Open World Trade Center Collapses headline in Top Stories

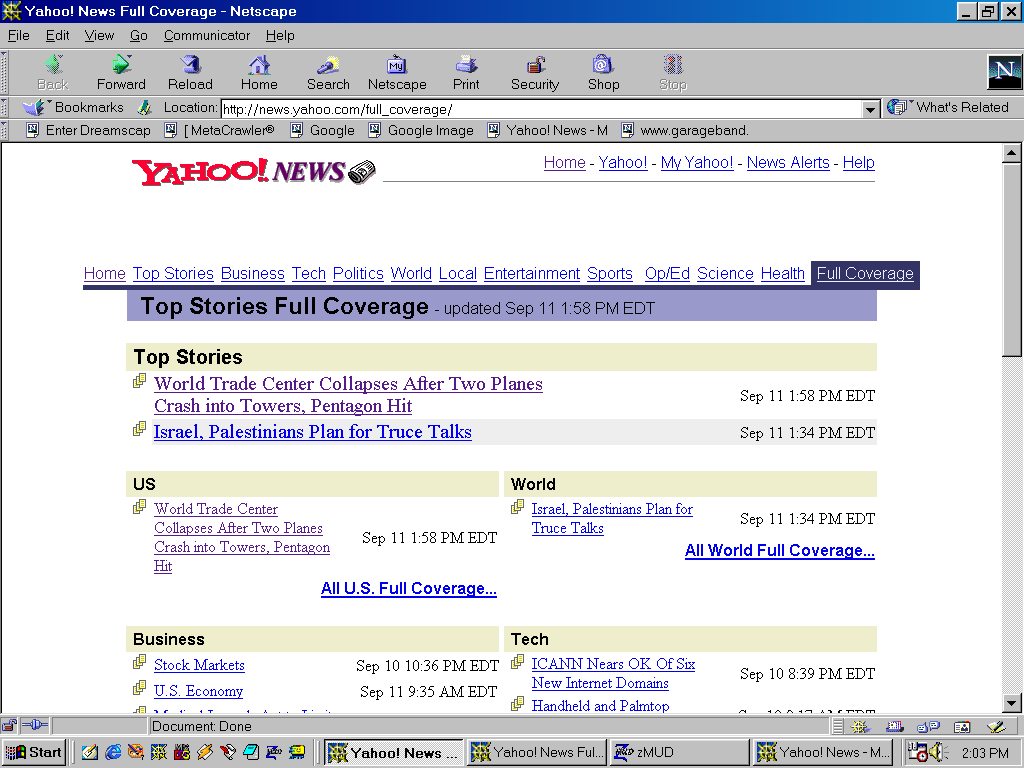(348, 394)
